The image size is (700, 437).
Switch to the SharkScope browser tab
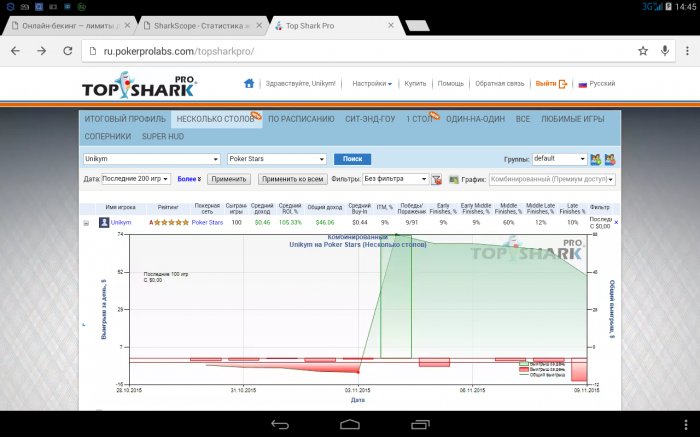pos(201,26)
